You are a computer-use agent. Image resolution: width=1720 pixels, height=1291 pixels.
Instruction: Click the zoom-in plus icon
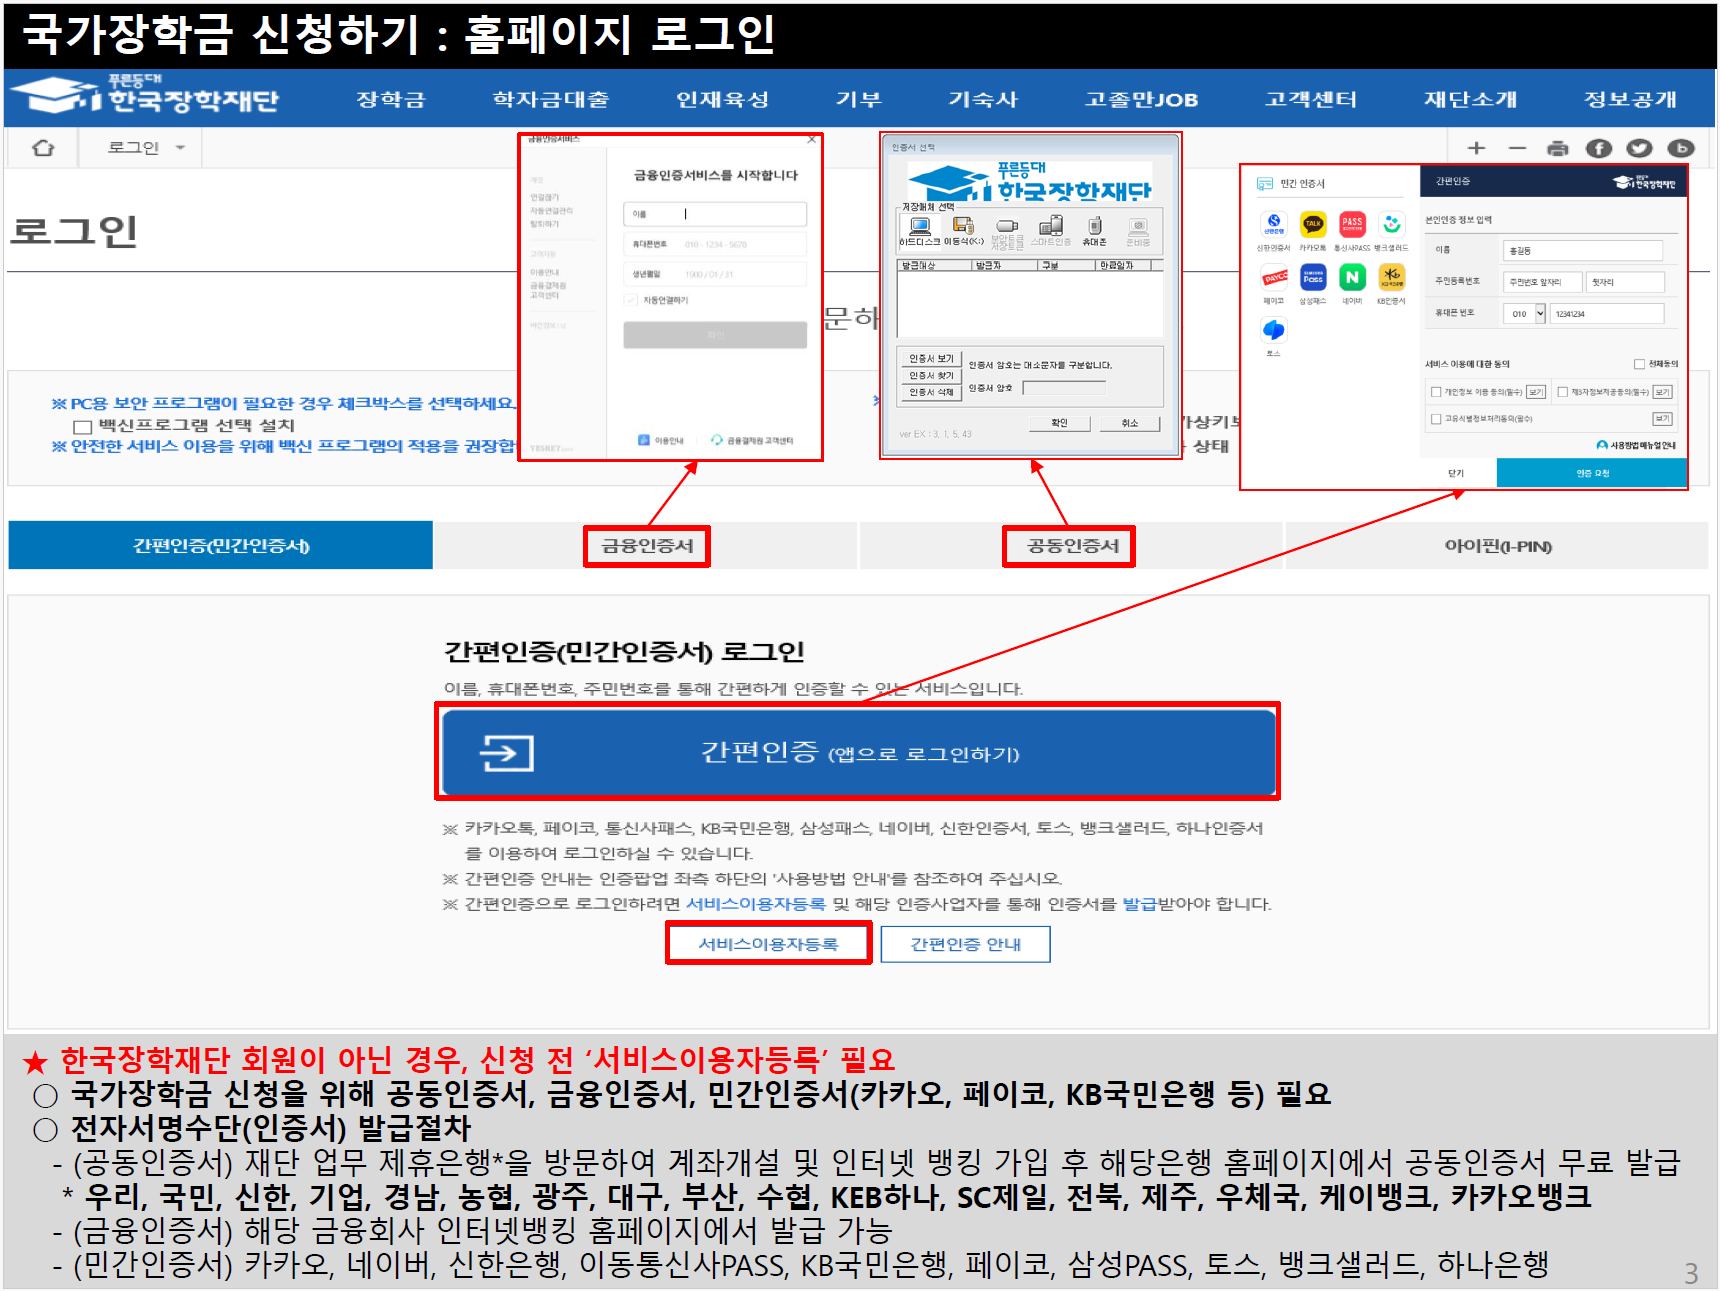1476,148
